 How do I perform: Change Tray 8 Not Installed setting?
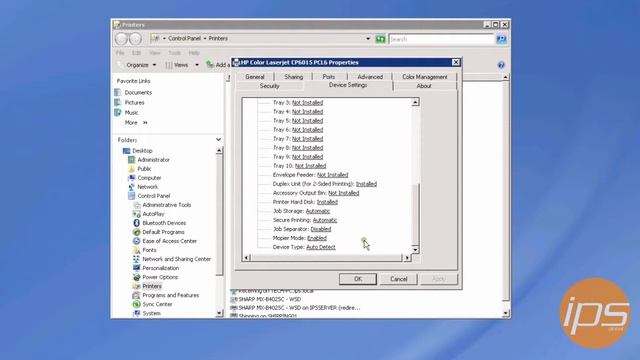pyautogui.click(x=307, y=148)
